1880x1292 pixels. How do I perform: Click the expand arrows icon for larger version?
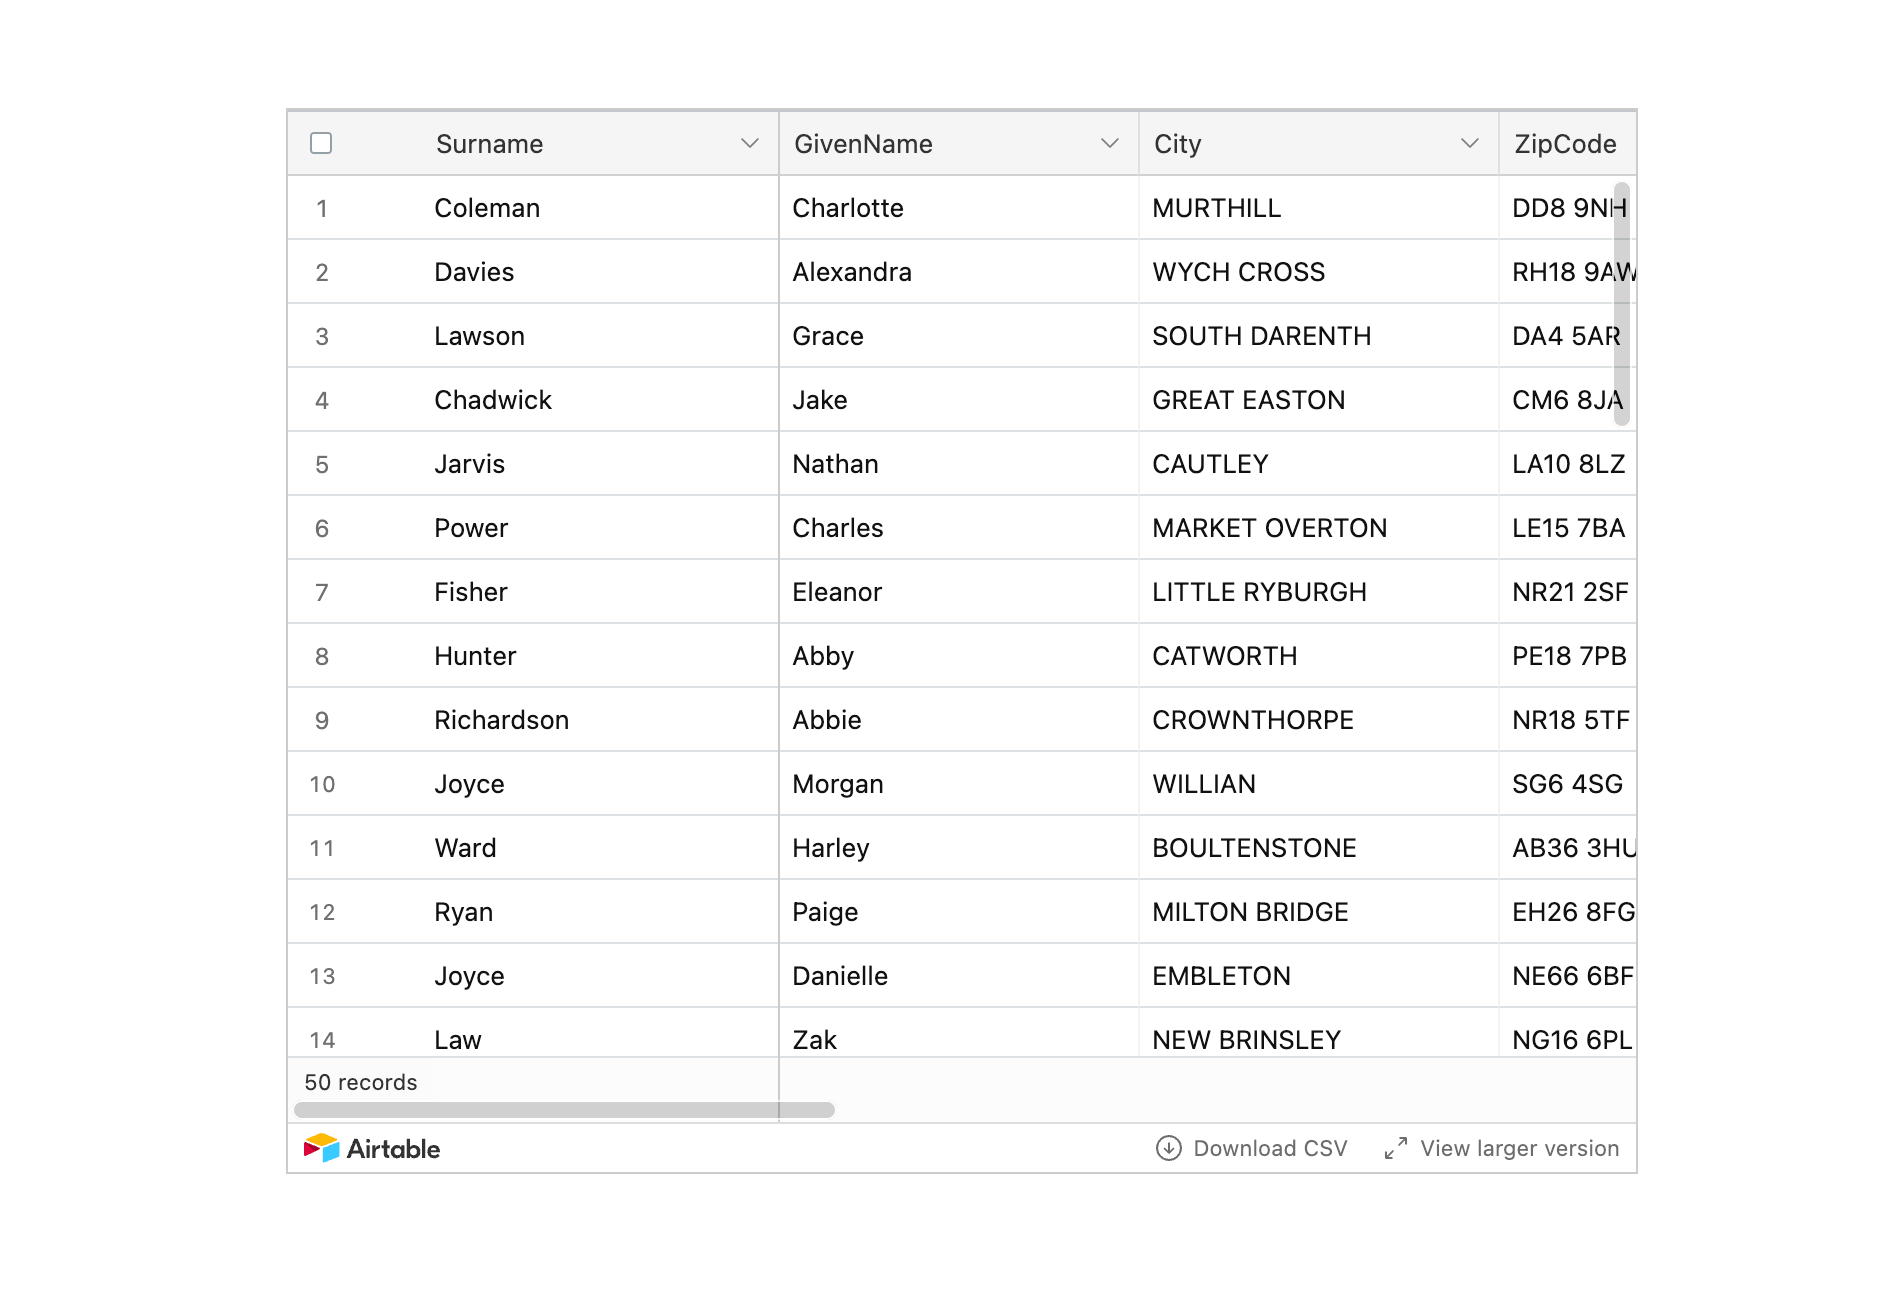[x=1396, y=1148]
